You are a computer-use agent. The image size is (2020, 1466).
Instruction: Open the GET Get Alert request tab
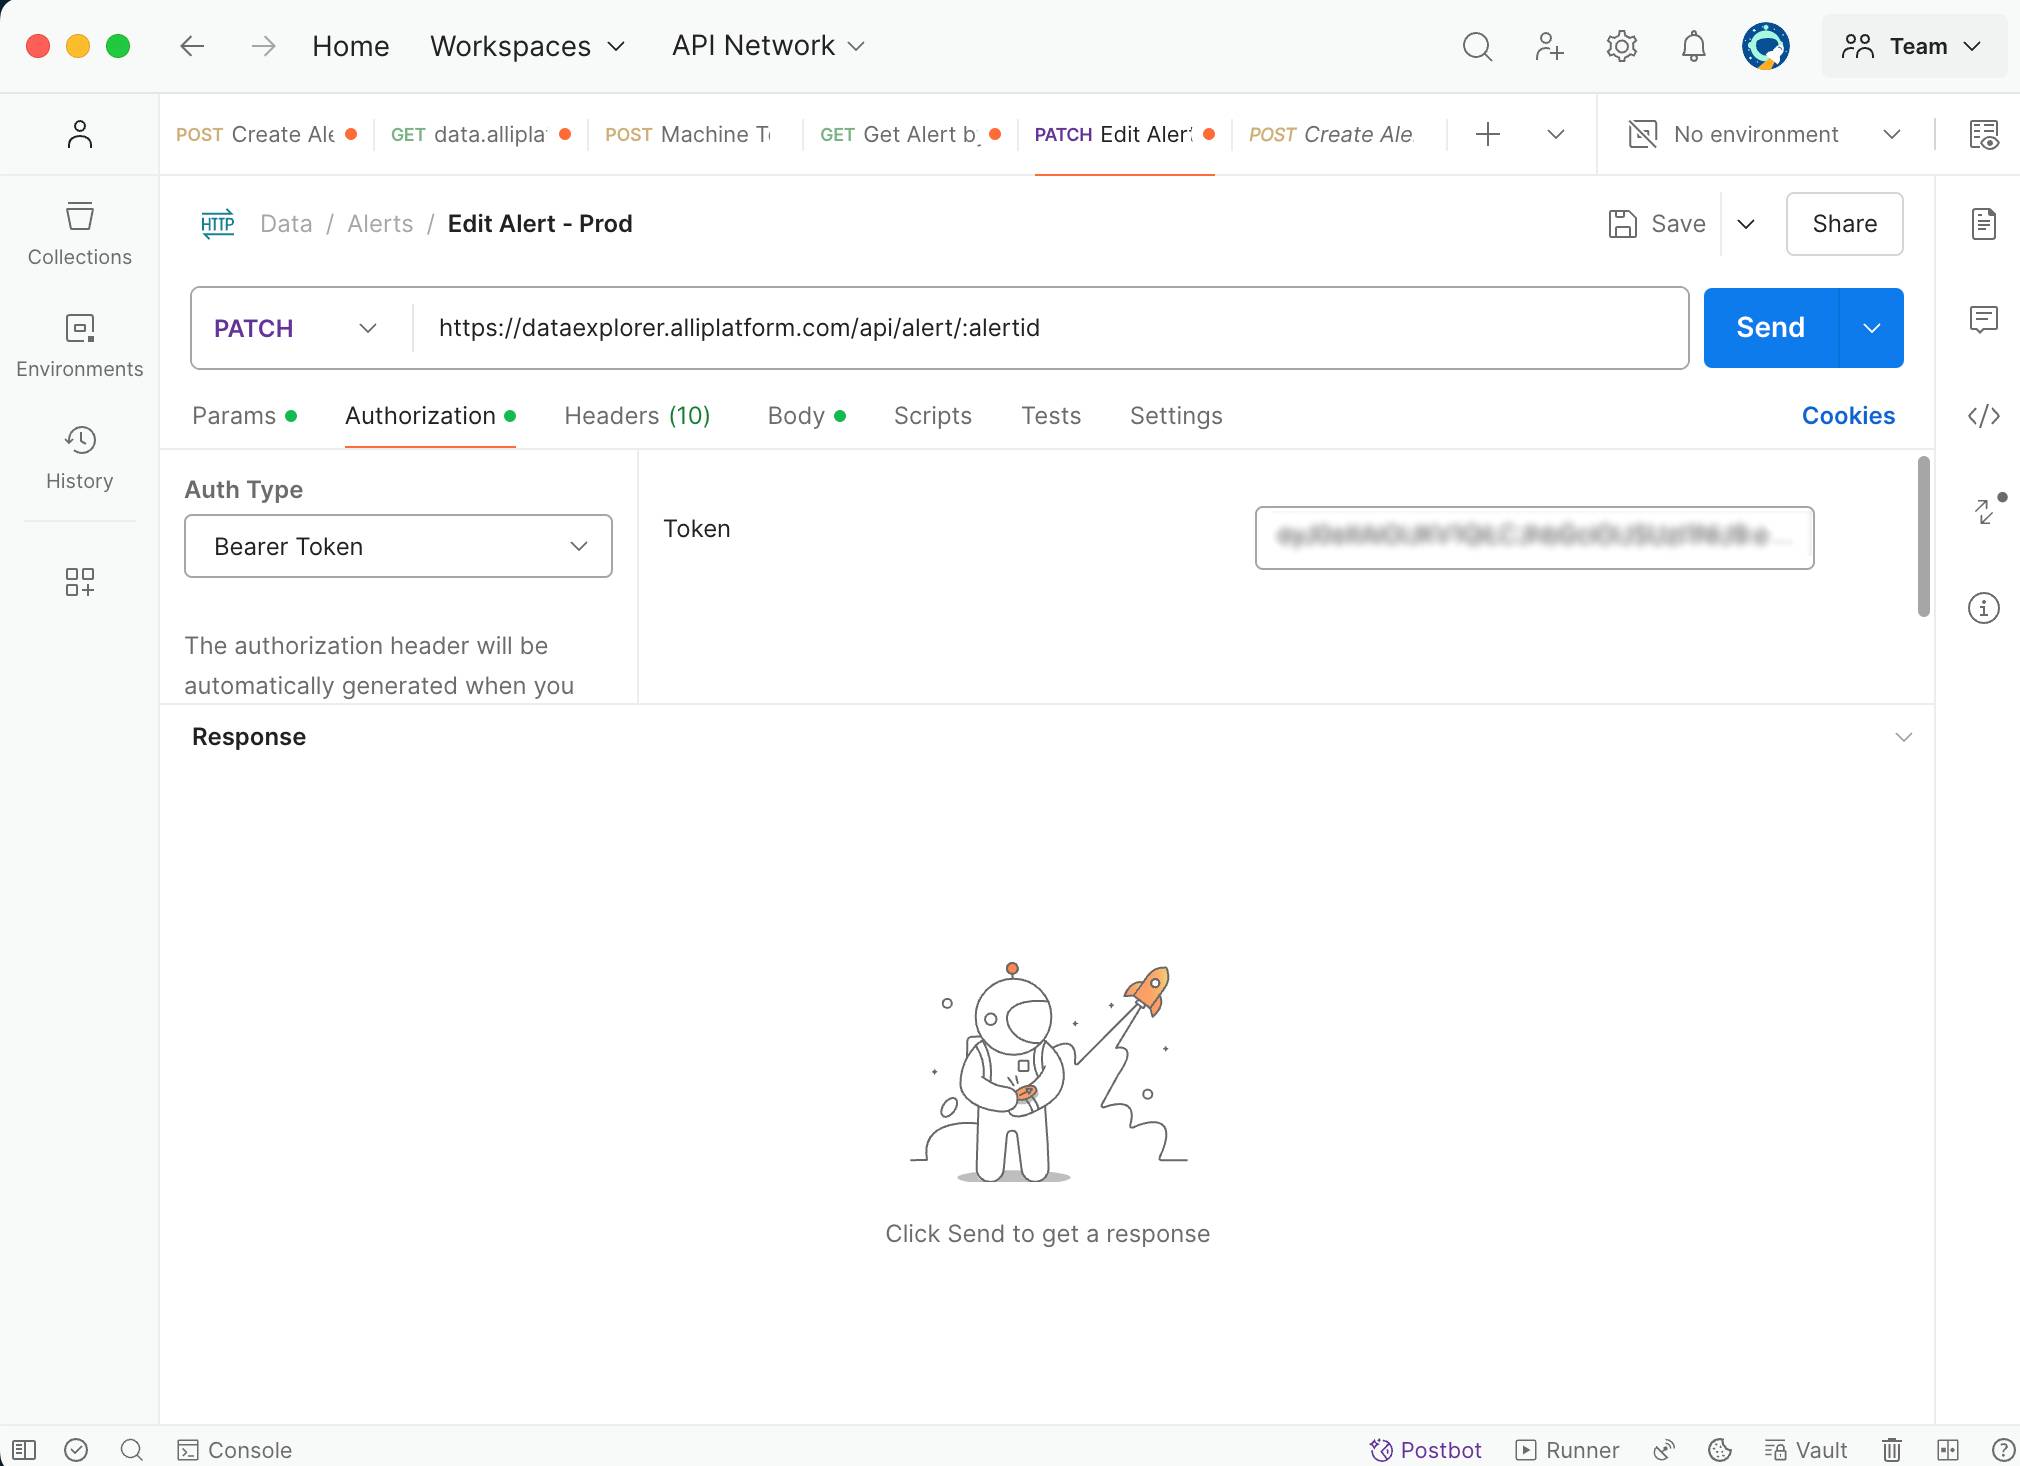909,134
